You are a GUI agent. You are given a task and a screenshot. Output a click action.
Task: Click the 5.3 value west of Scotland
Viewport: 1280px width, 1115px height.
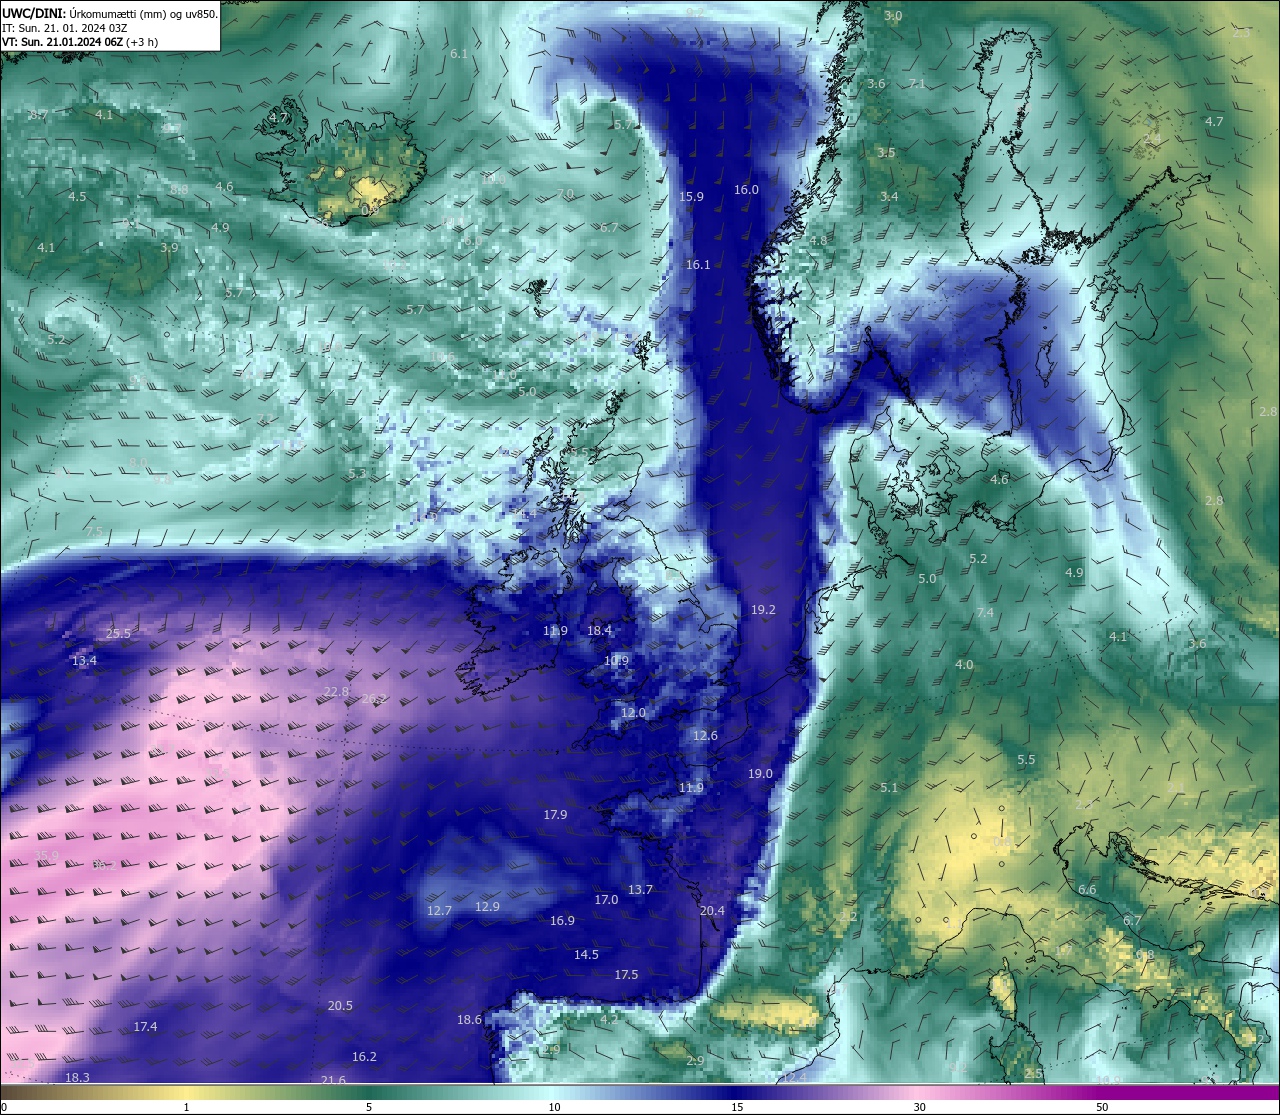point(357,473)
